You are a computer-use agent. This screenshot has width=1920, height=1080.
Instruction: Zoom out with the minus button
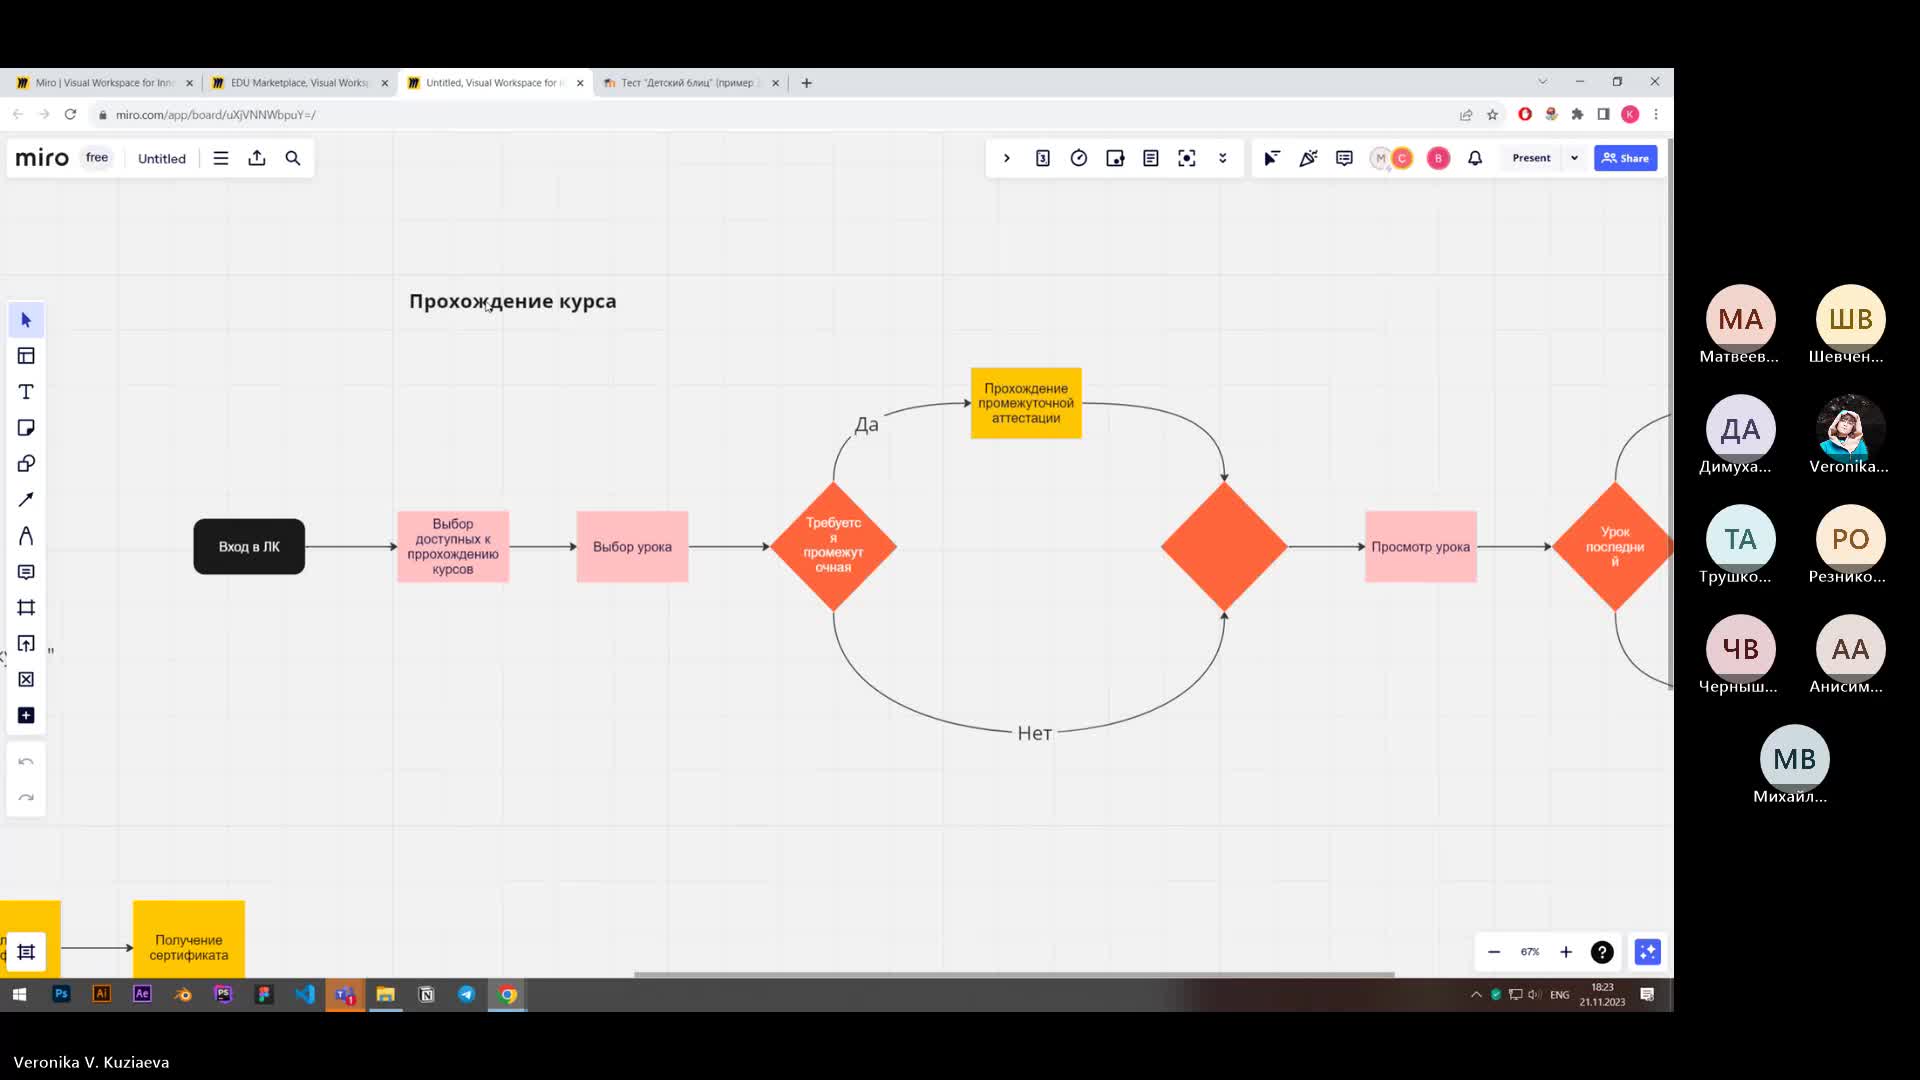pyautogui.click(x=1494, y=952)
